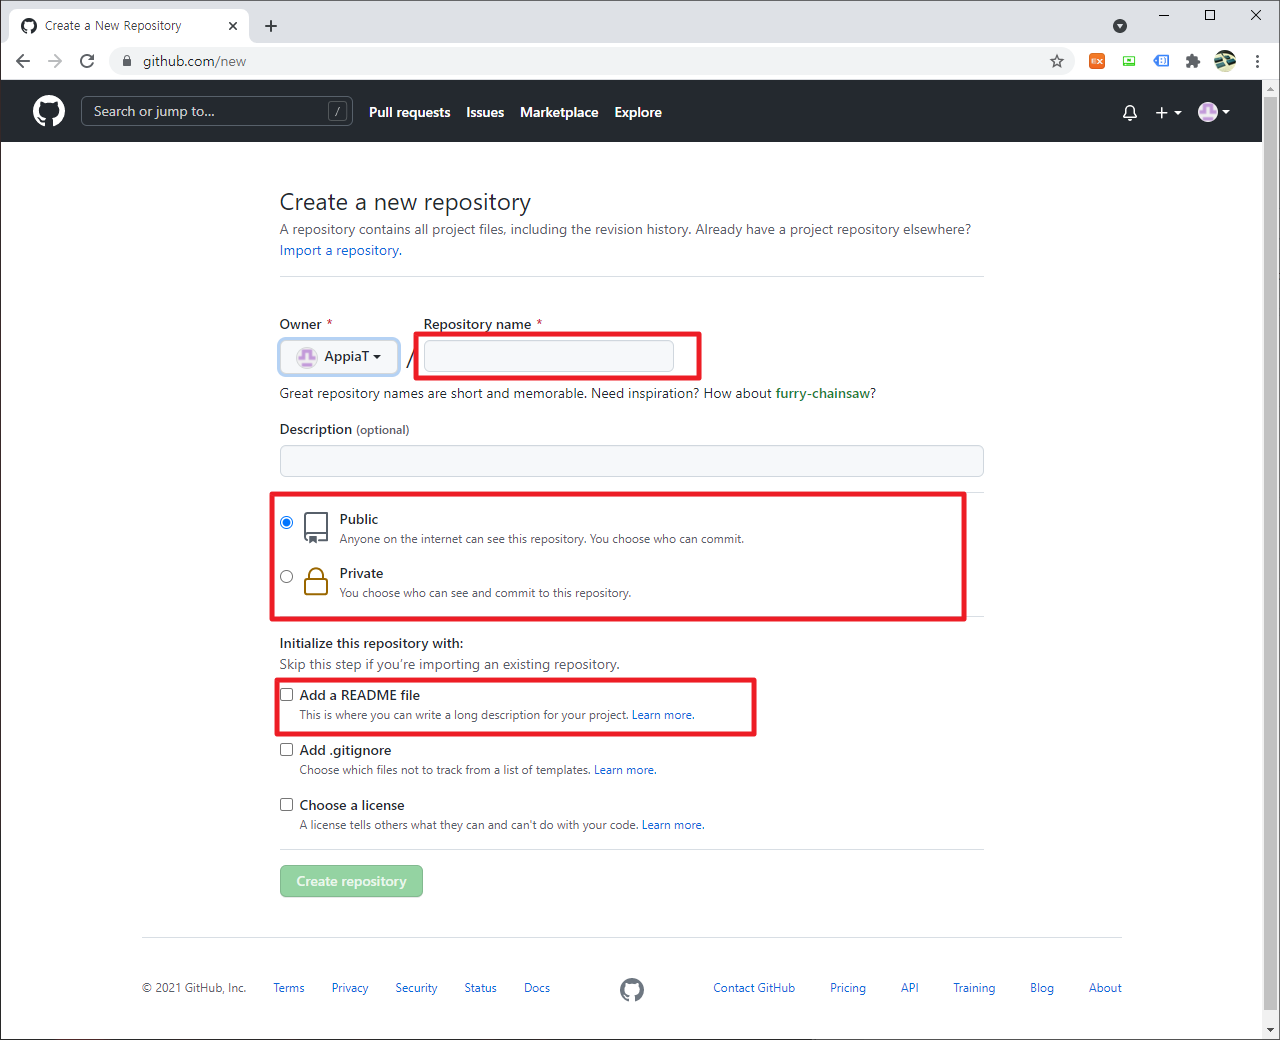The width and height of the screenshot is (1280, 1040).
Task: Open the Owner AppiaT dropdown
Action: pyautogui.click(x=339, y=356)
